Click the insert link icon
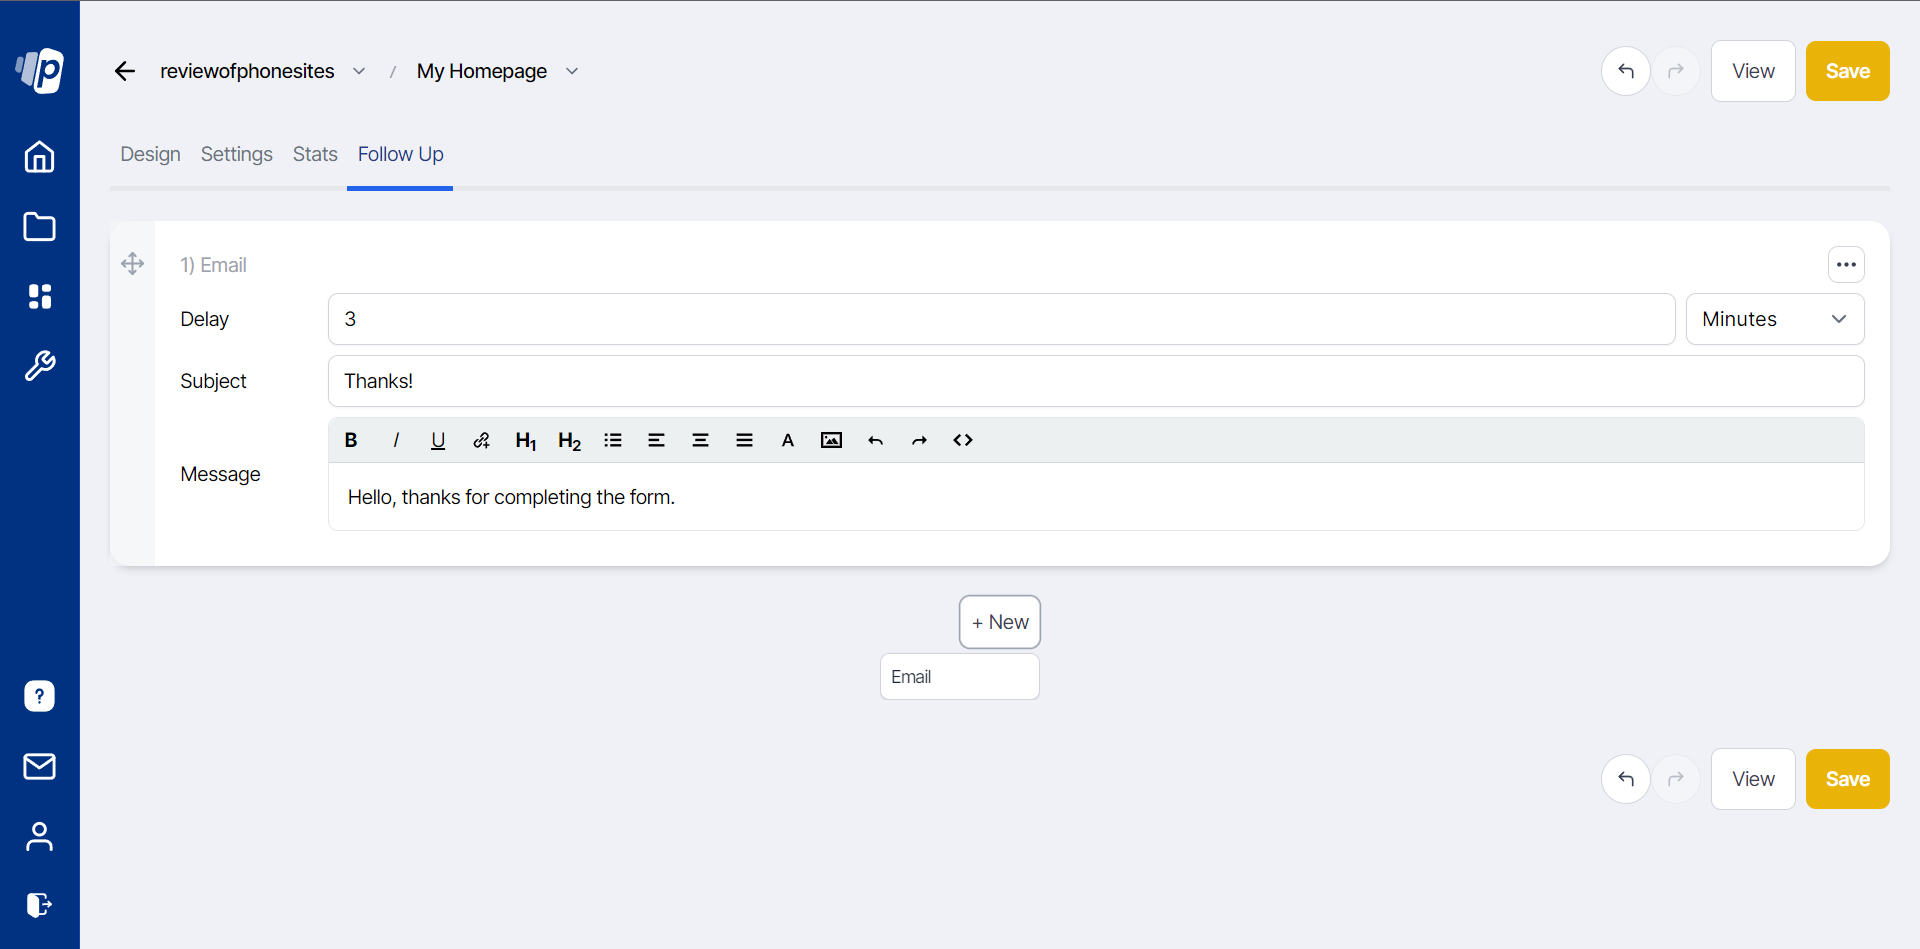 pos(481,440)
